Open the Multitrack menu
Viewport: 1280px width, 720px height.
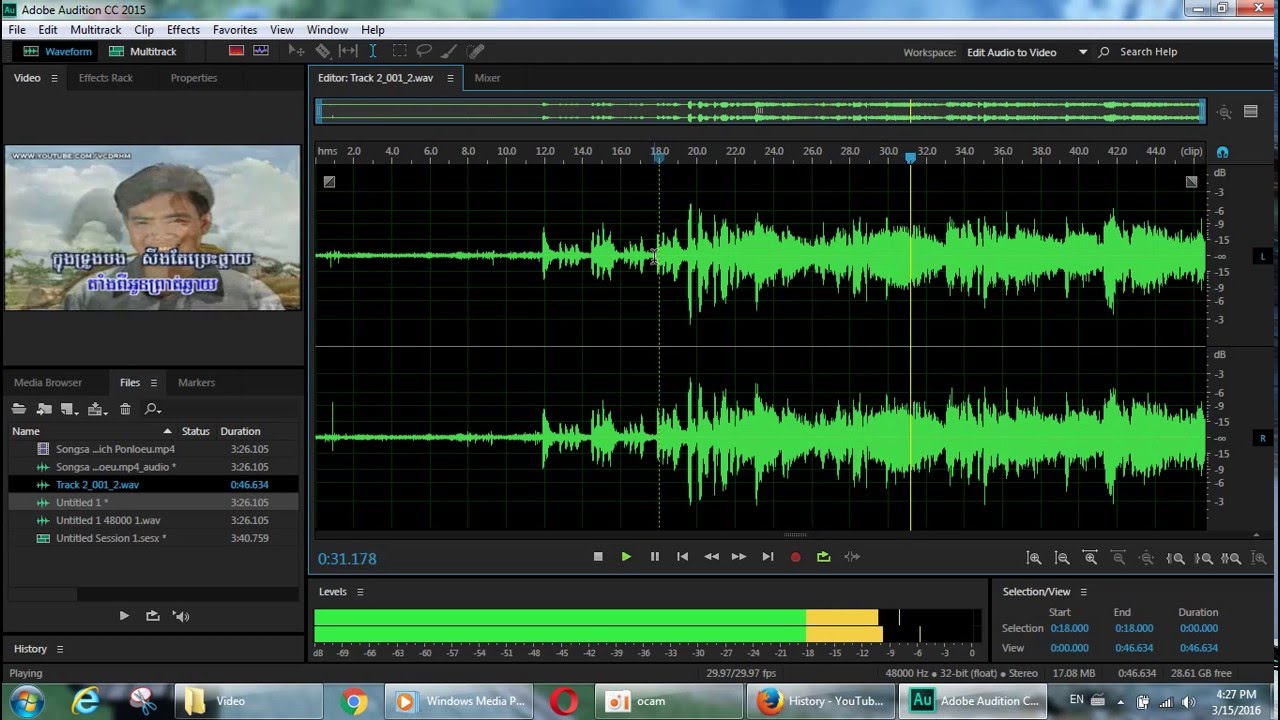(95, 30)
